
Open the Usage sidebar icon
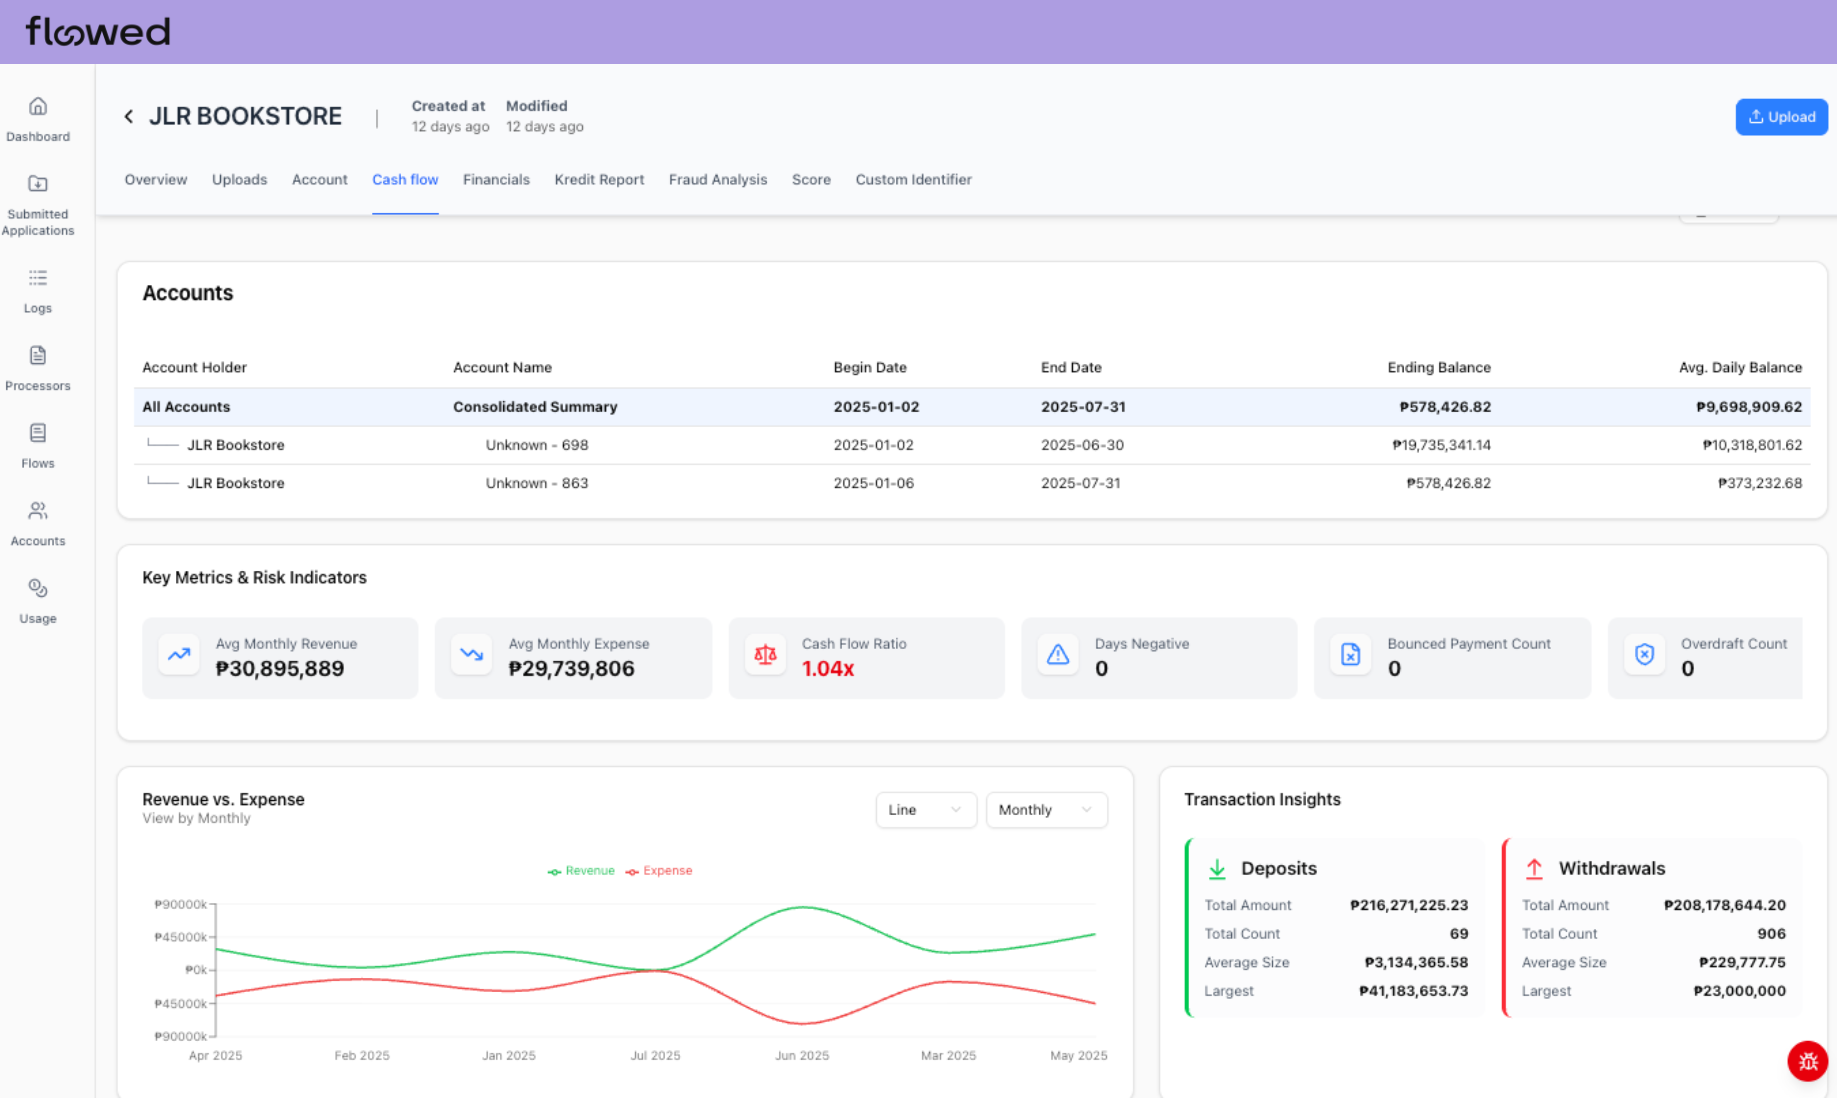coord(38,590)
